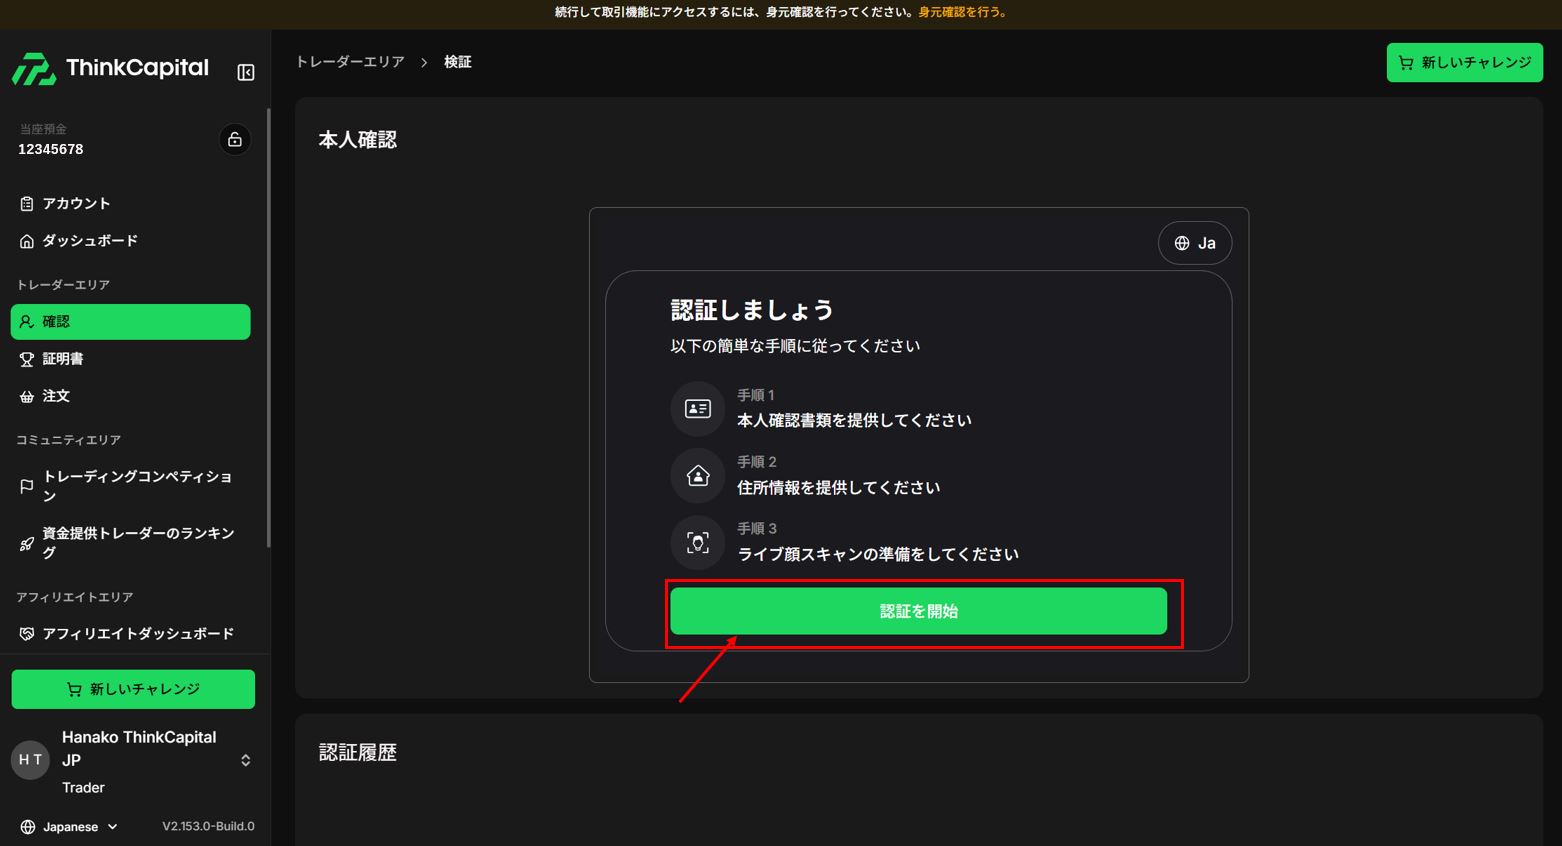Screen dimensions: 1562x846
Task: Click the globe icon in the Ja button
Action: click(x=1182, y=243)
